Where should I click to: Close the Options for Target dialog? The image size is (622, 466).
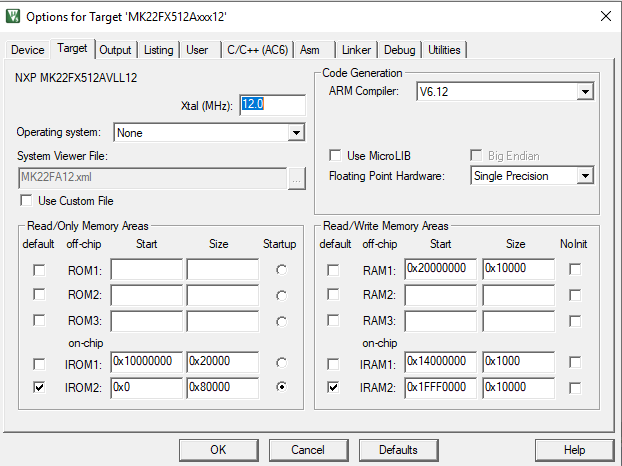(x=605, y=16)
